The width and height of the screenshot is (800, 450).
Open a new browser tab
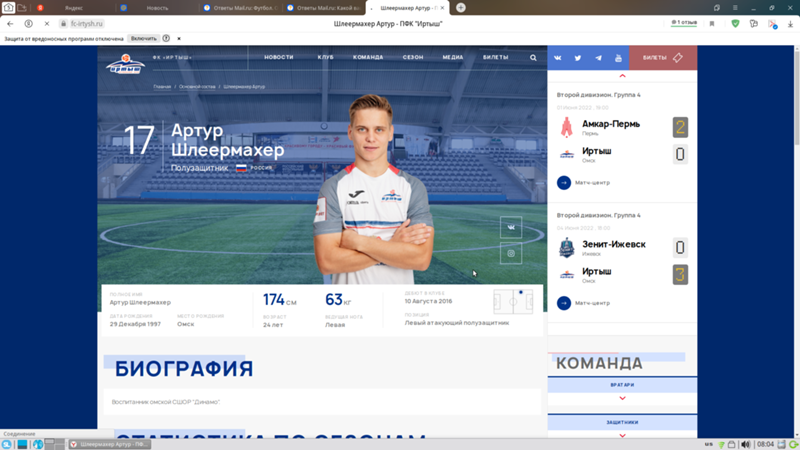(x=461, y=8)
